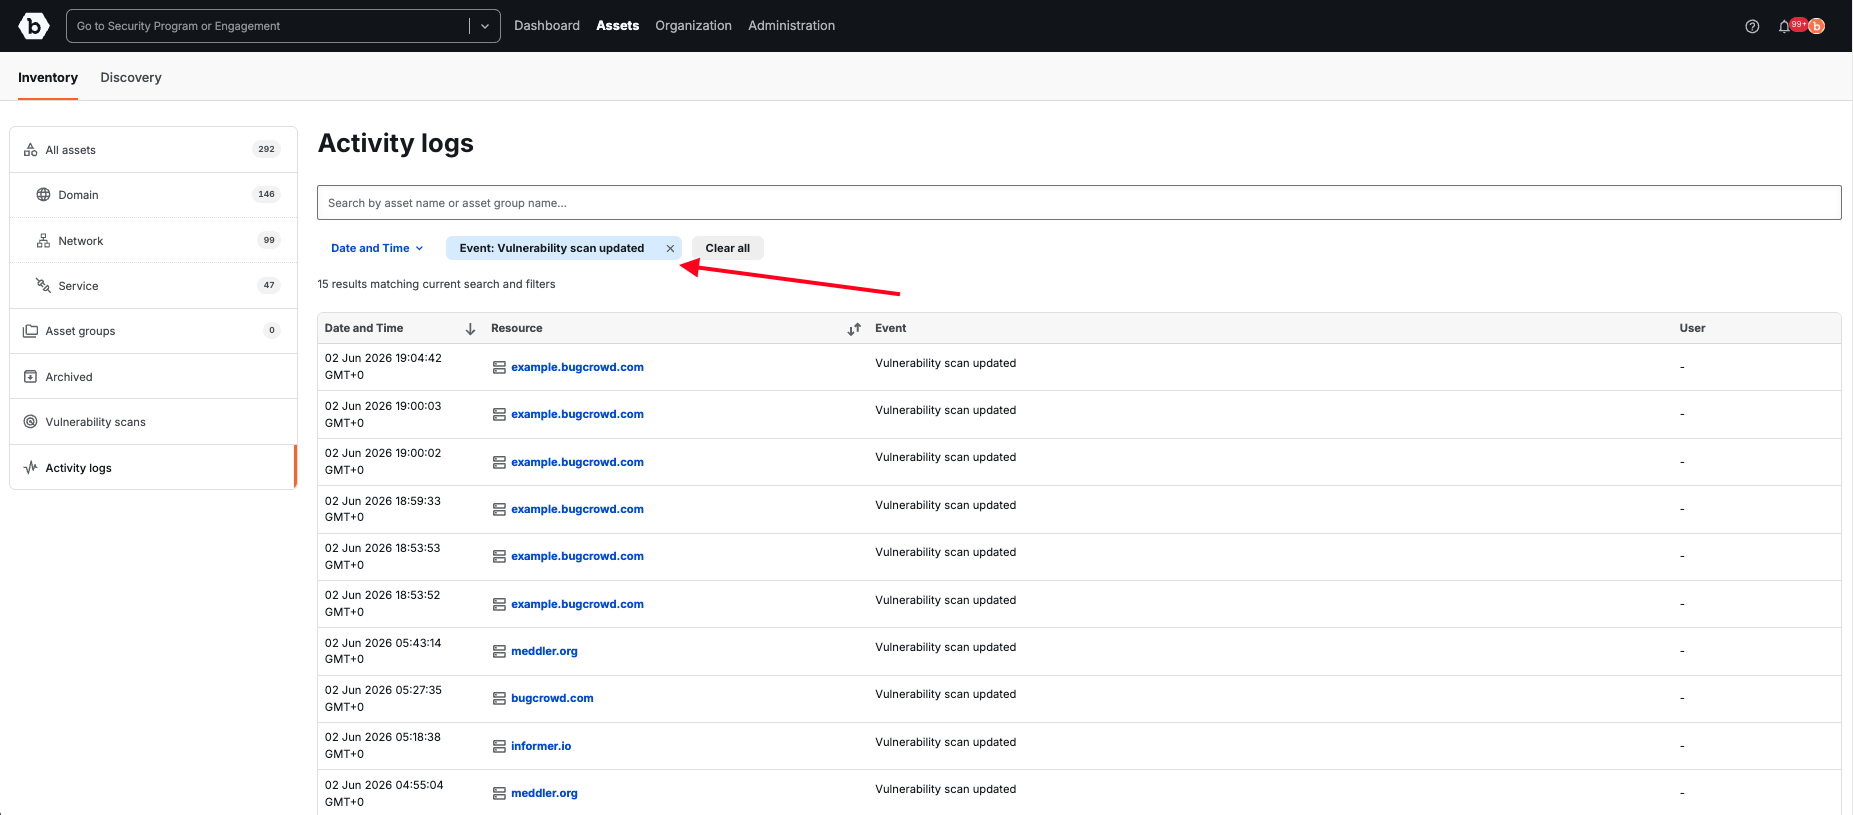The image size is (1853, 815).
Task: Click server icon for 19:00:02 example.bugcrowd.com row
Action: (x=499, y=463)
